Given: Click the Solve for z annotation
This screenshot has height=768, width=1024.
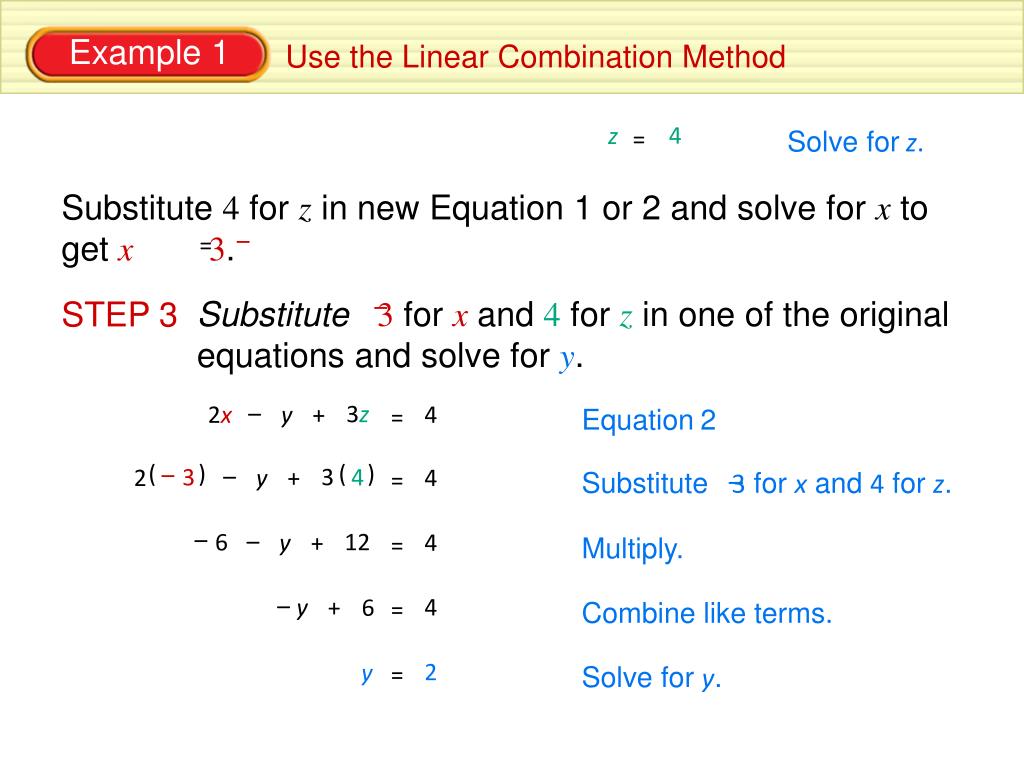Looking at the screenshot, I should pos(855,142).
